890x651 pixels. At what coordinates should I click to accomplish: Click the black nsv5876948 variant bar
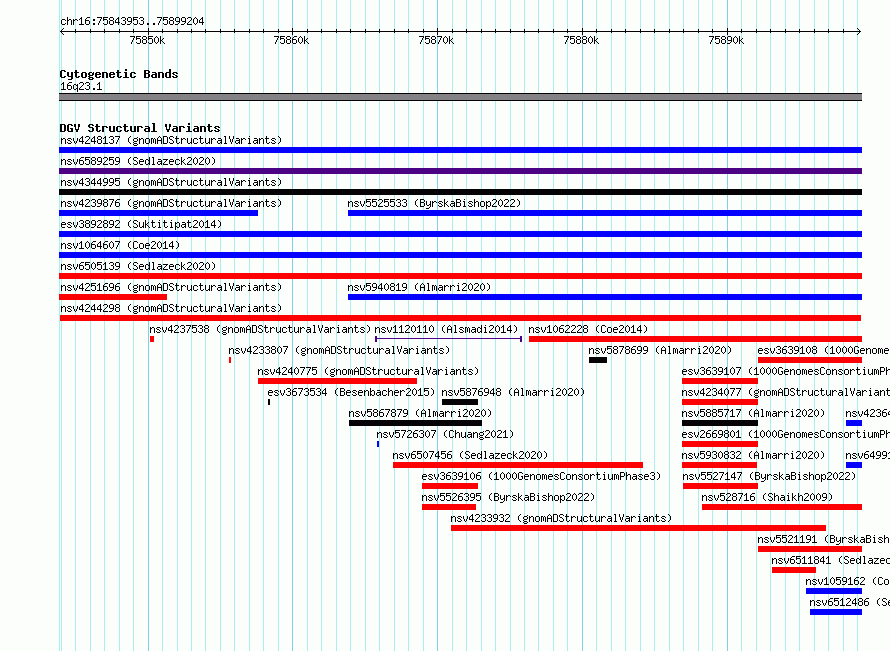pyautogui.click(x=460, y=402)
